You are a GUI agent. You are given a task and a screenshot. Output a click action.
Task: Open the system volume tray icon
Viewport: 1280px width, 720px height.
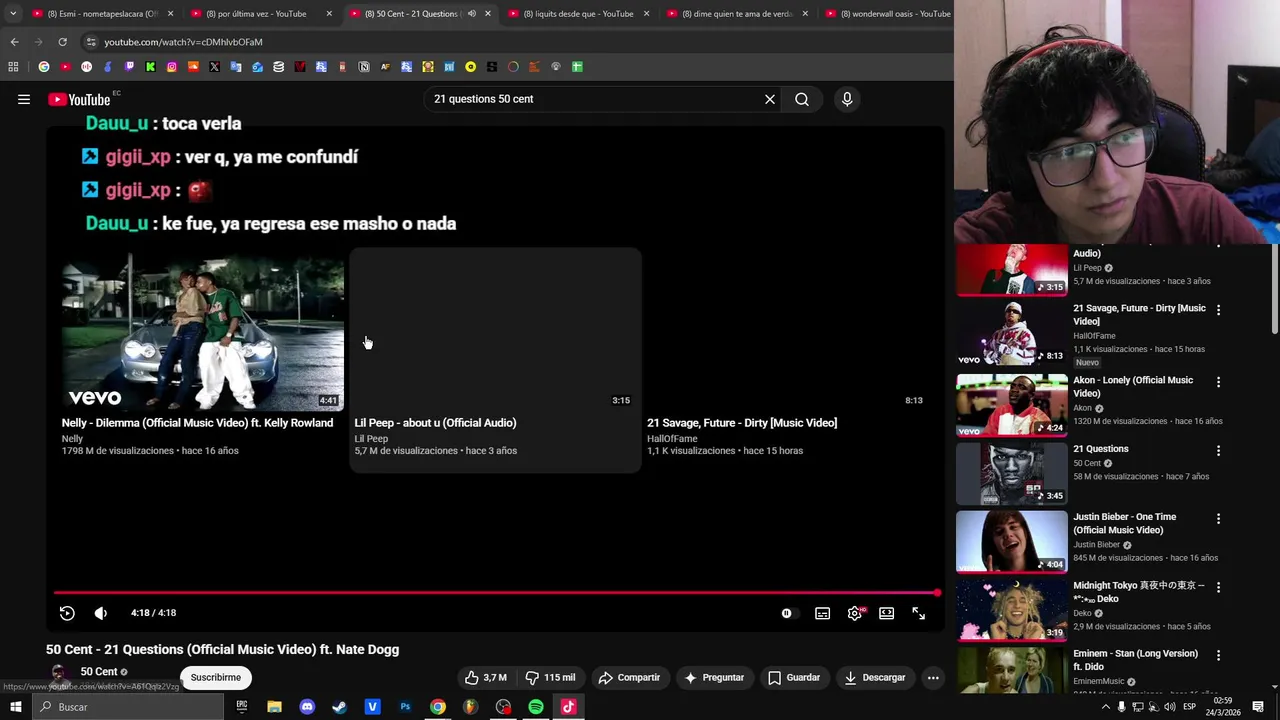[x=1170, y=707]
